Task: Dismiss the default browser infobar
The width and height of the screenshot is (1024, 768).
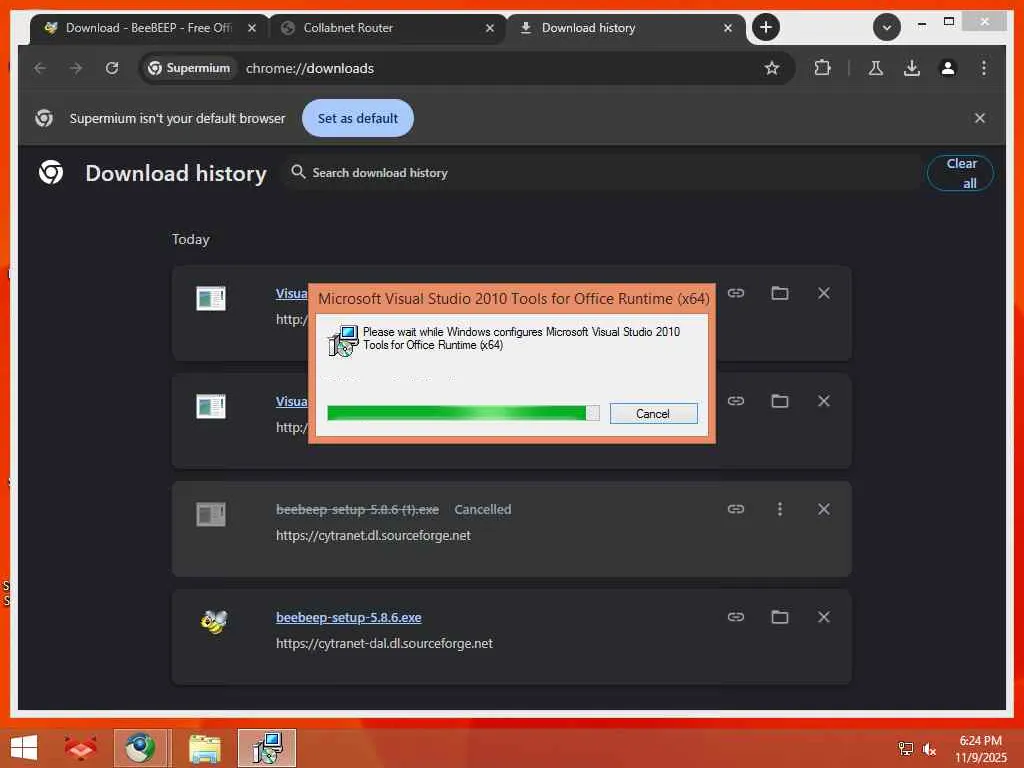Action: (x=980, y=118)
